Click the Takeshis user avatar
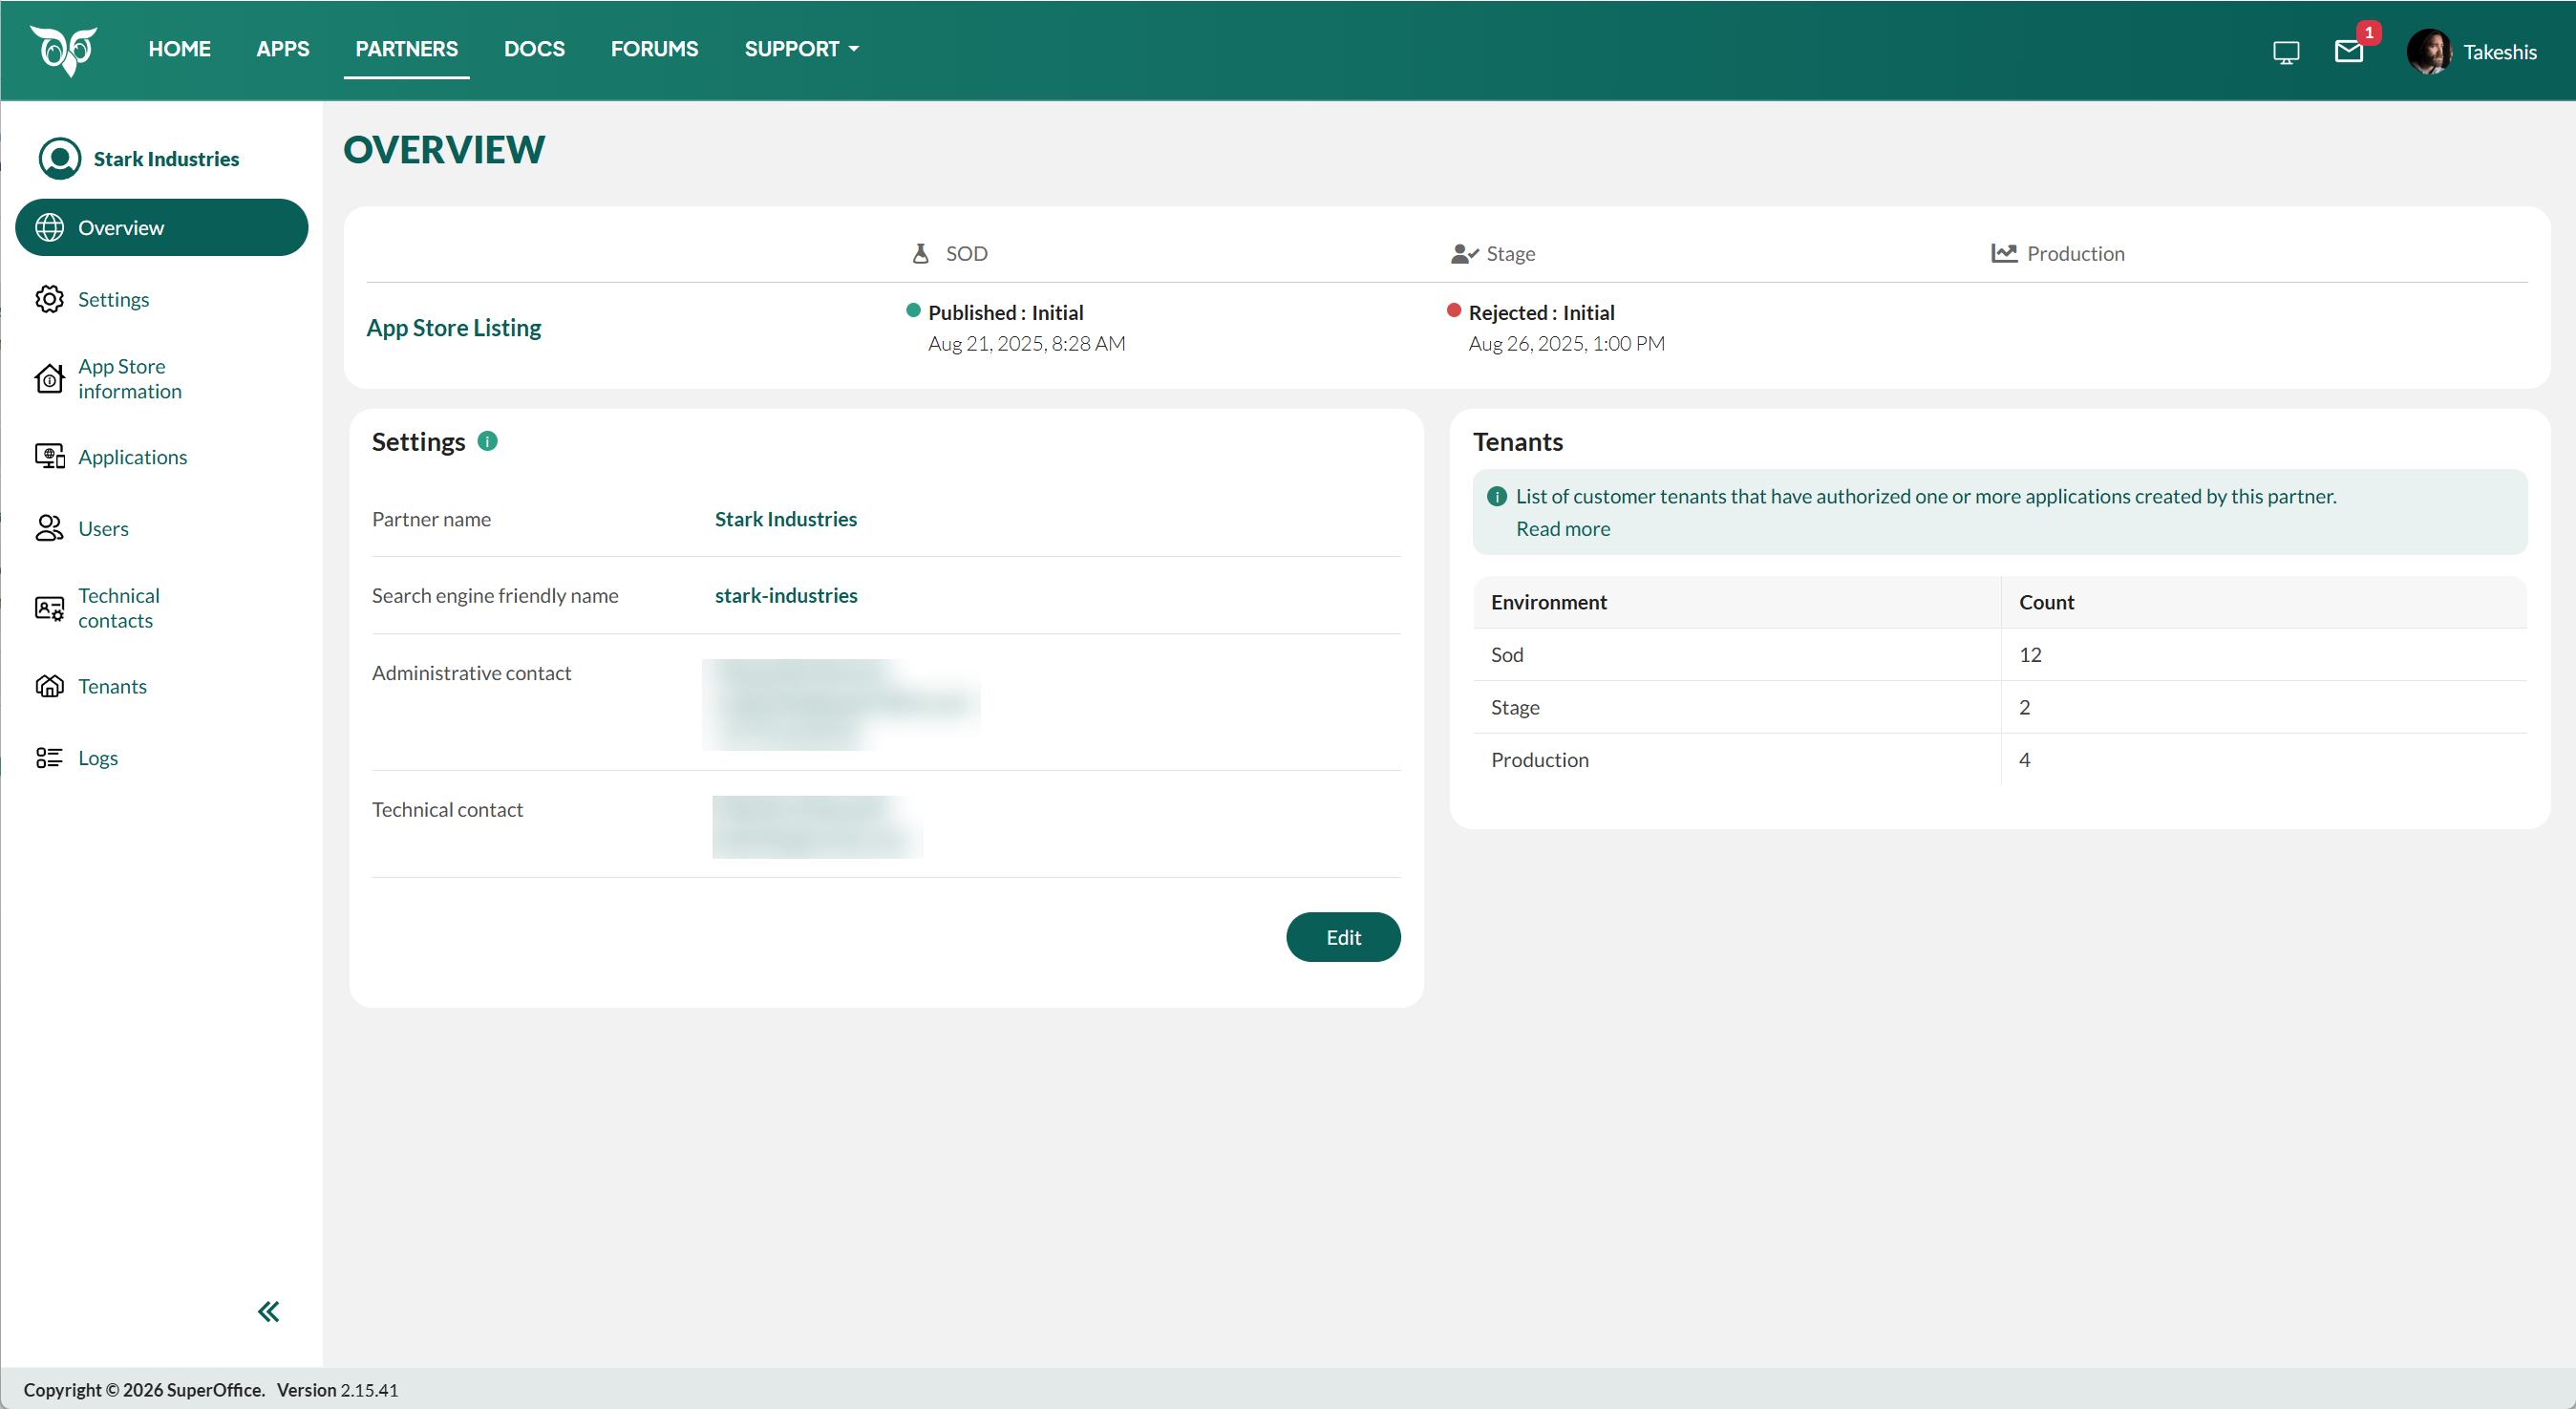The image size is (2576, 1409). pyautogui.click(x=2429, y=51)
